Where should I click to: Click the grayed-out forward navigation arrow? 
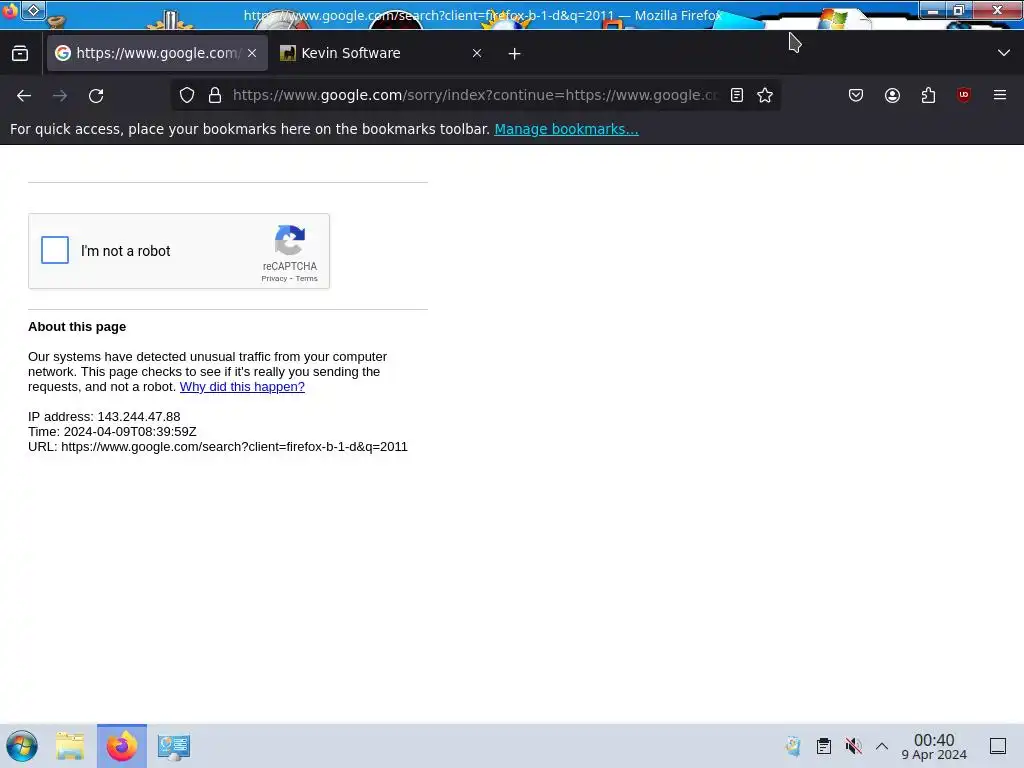[x=60, y=95]
